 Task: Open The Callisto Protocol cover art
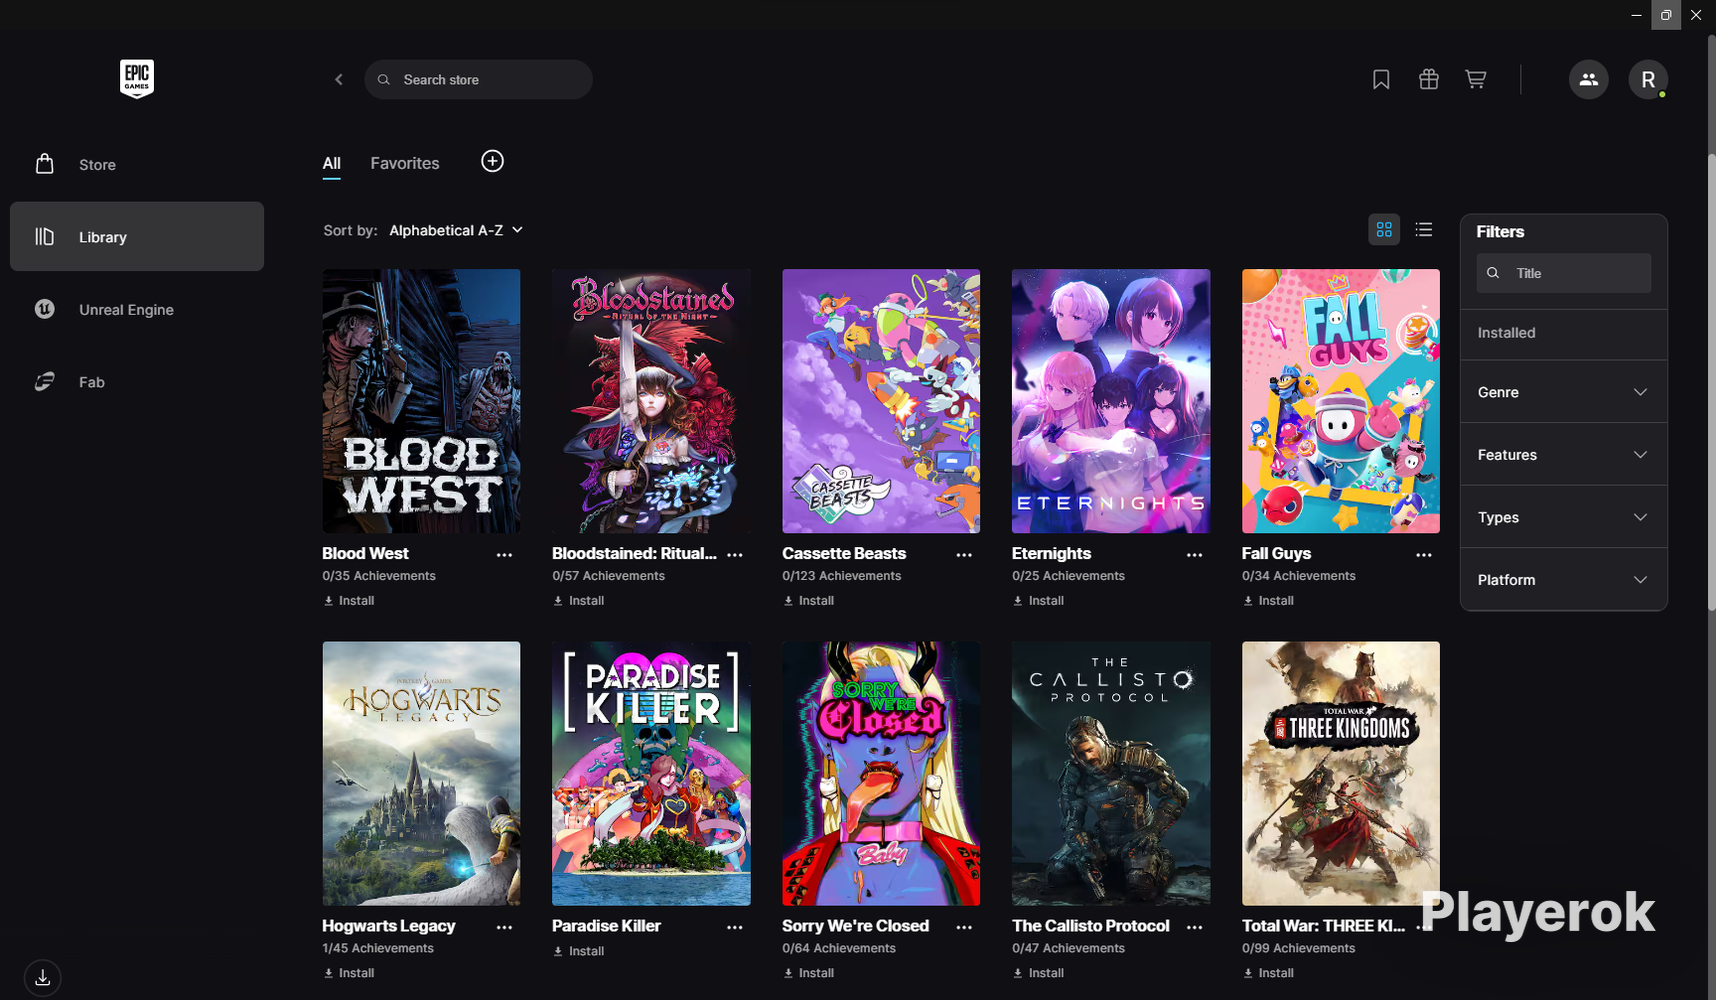tap(1111, 774)
